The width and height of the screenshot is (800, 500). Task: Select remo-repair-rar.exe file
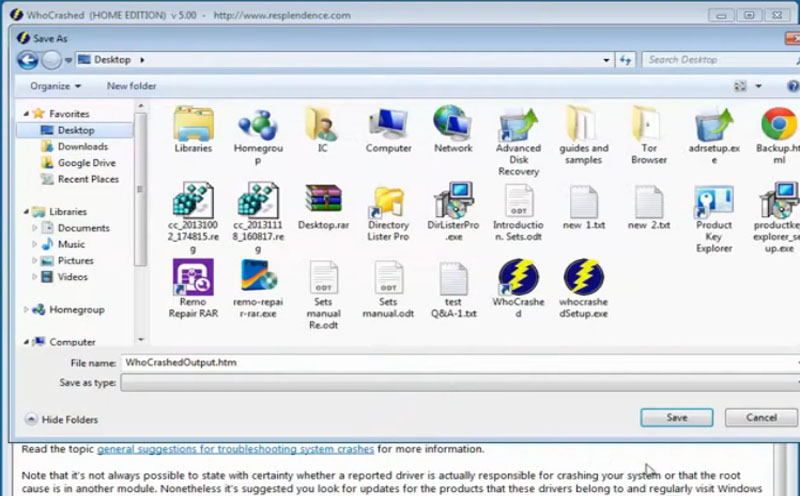[258, 289]
